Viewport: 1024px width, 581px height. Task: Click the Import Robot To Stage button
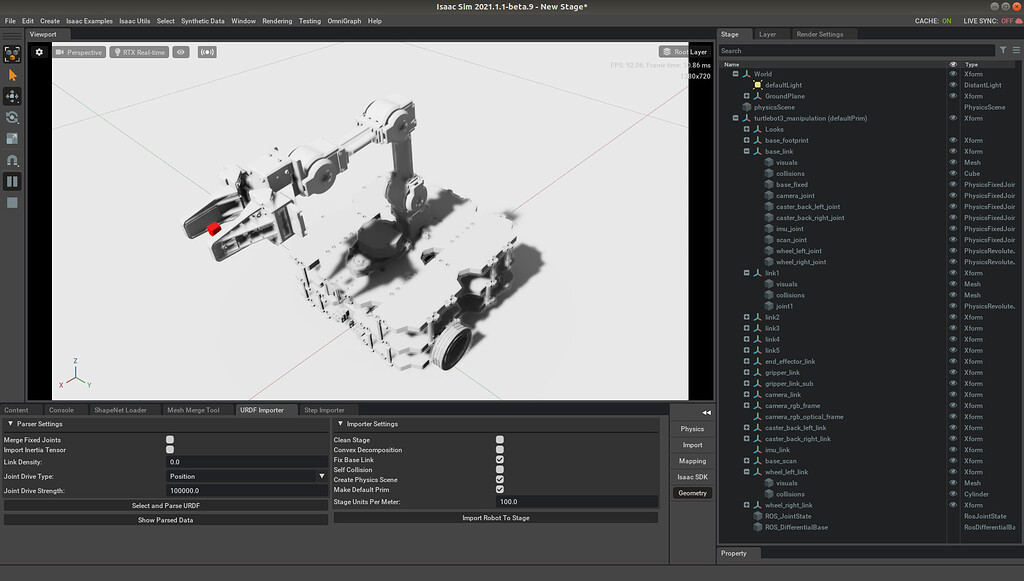coord(495,518)
